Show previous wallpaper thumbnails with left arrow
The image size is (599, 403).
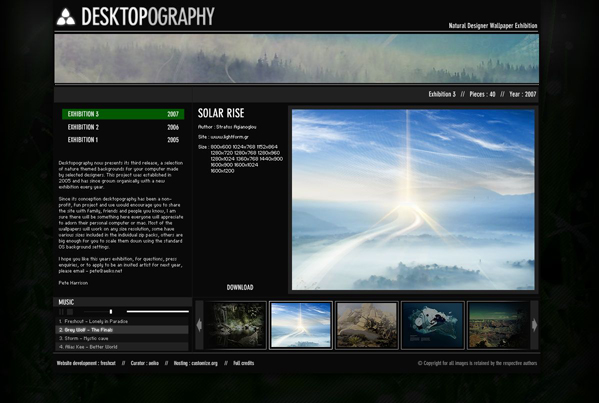click(x=199, y=325)
